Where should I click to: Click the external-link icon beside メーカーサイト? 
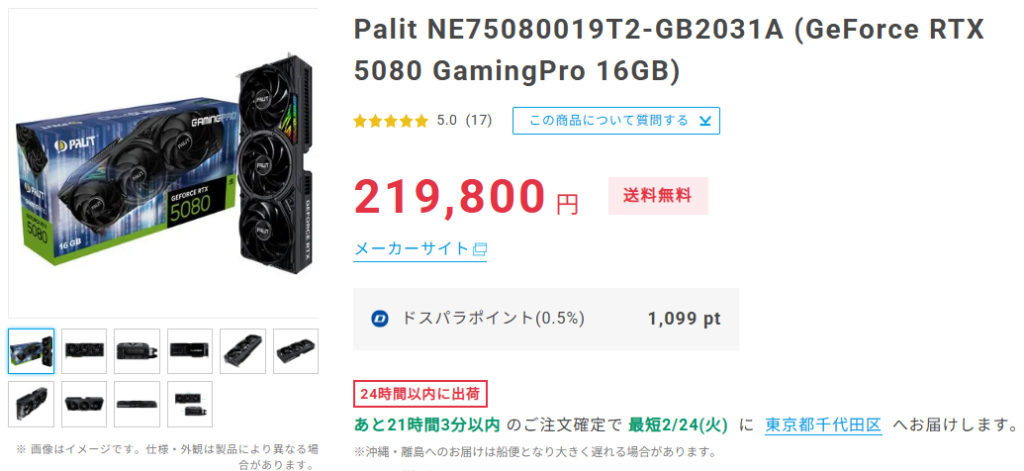(480, 249)
